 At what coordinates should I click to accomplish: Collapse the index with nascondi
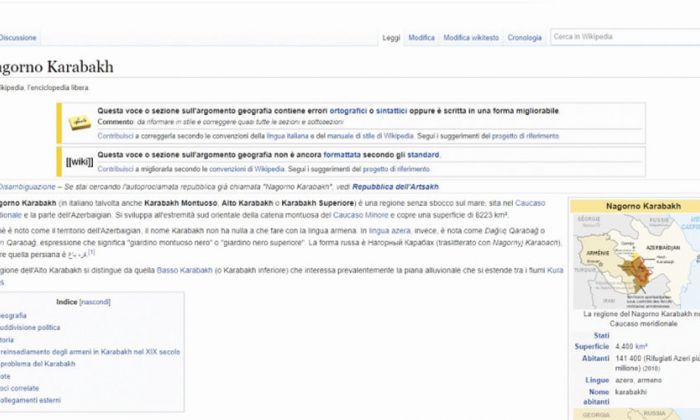click(x=95, y=302)
